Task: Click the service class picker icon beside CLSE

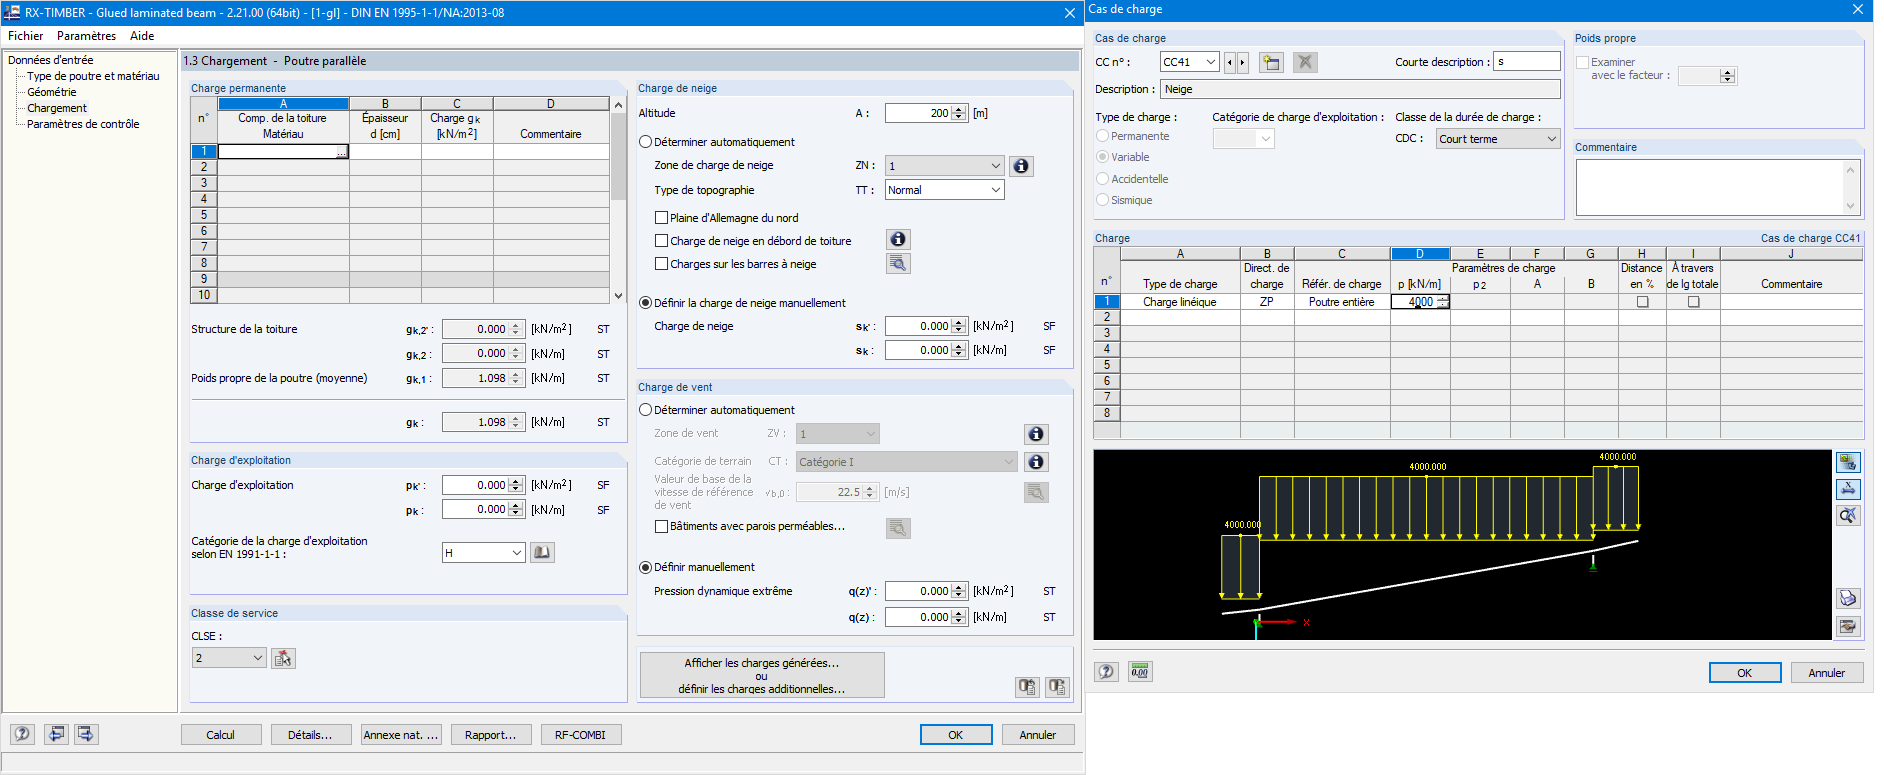Action: tap(283, 658)
